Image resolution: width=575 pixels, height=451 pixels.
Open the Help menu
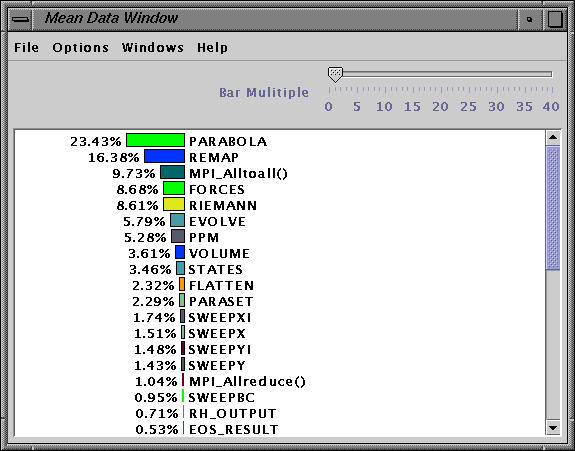[212, 48]
